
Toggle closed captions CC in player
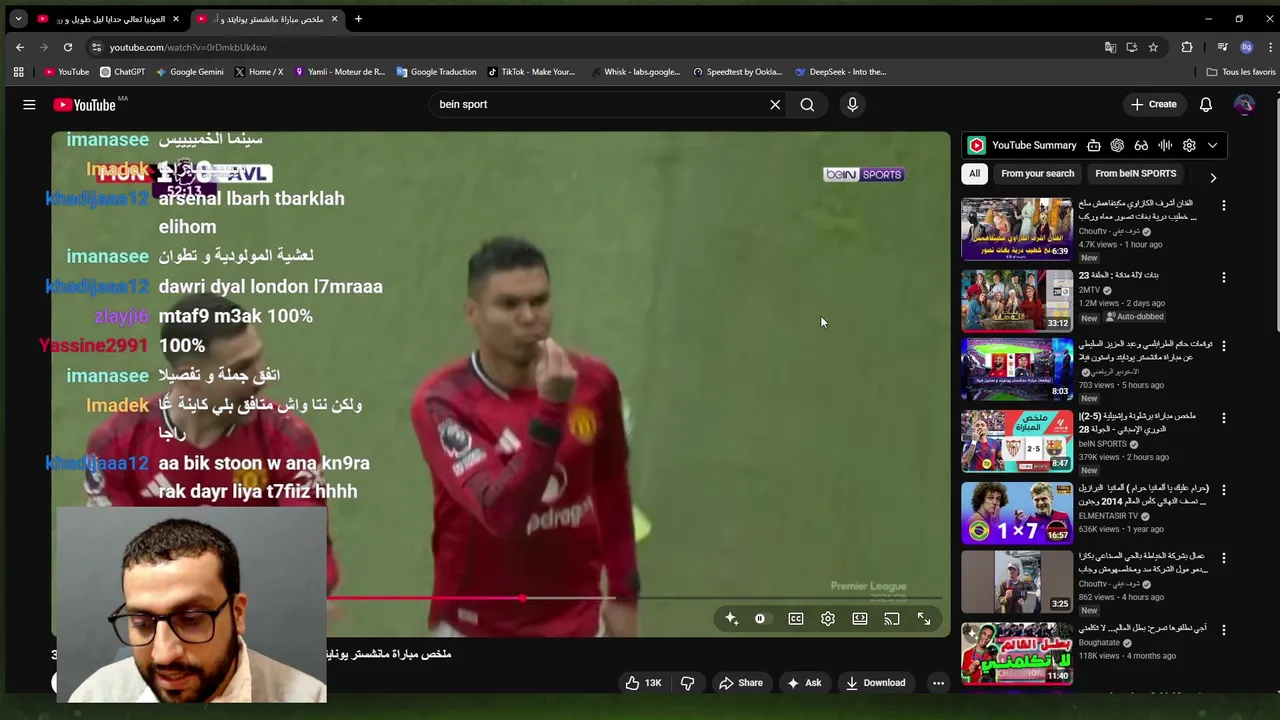coord(796,619)
